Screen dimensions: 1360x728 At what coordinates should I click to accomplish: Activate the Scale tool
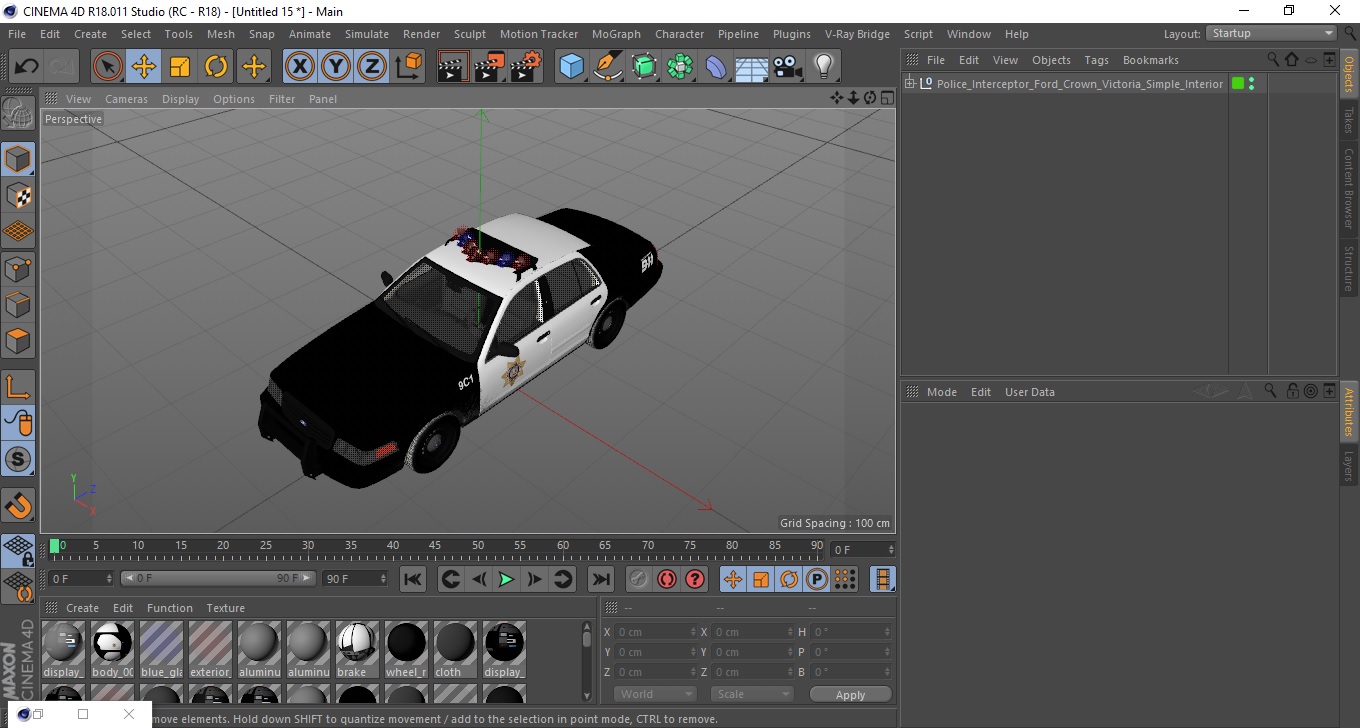(180, 67)
